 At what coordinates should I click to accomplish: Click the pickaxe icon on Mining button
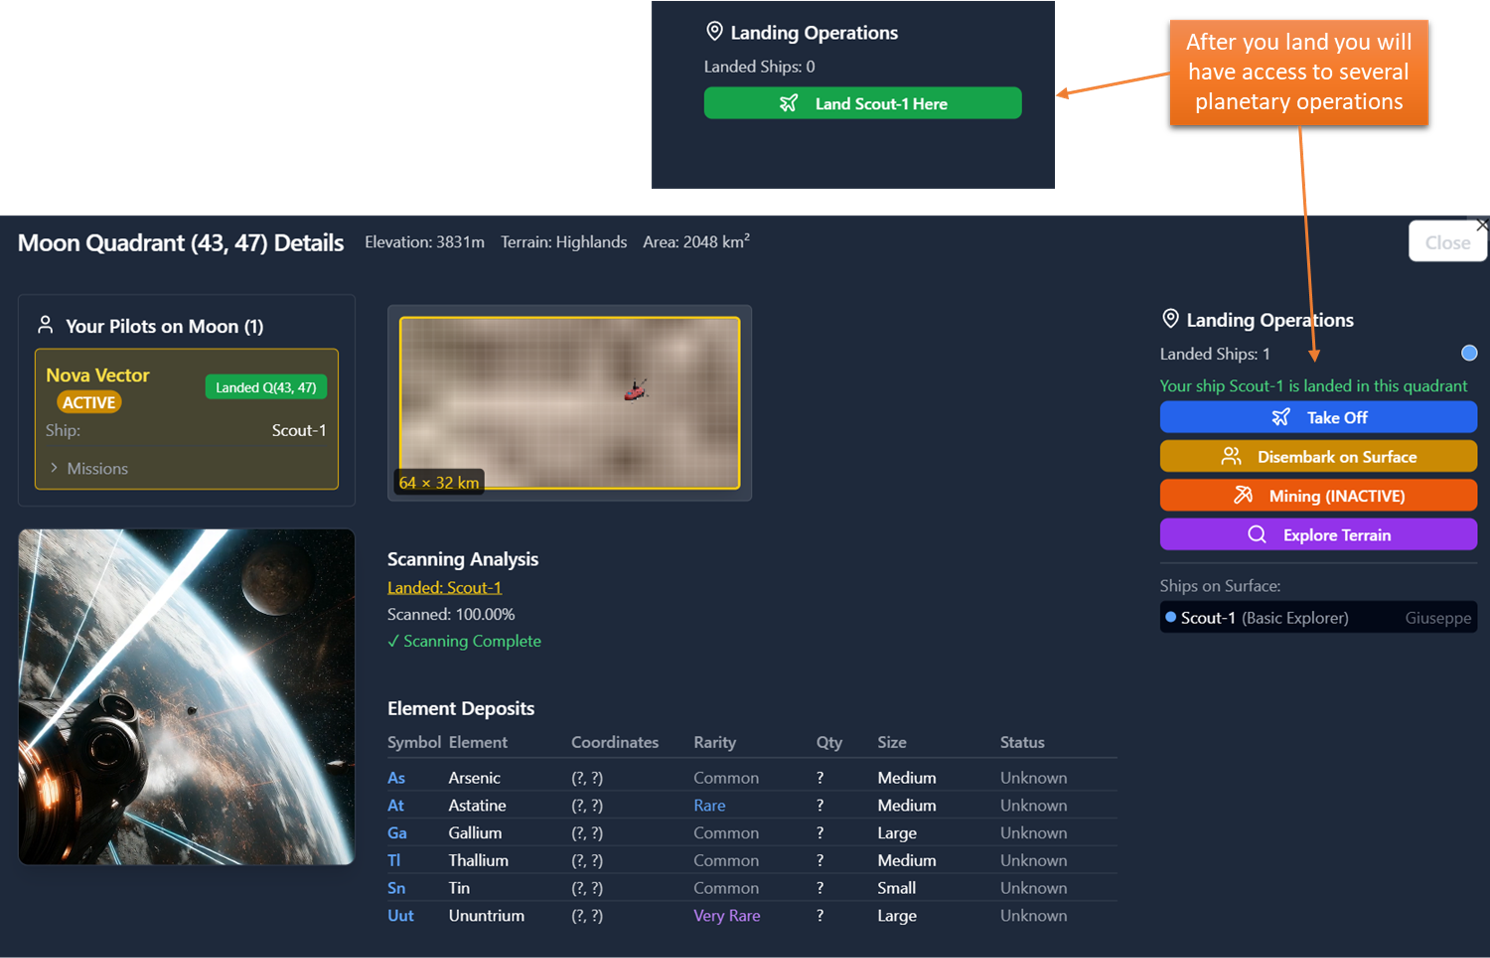(1243, 495)
